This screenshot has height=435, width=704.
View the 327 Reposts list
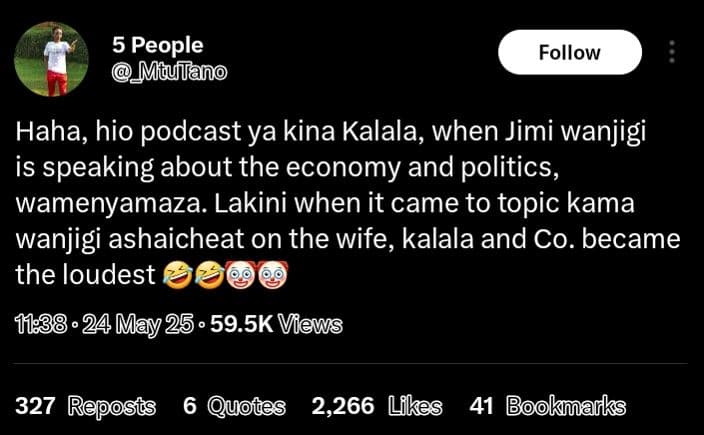(85, 406)
